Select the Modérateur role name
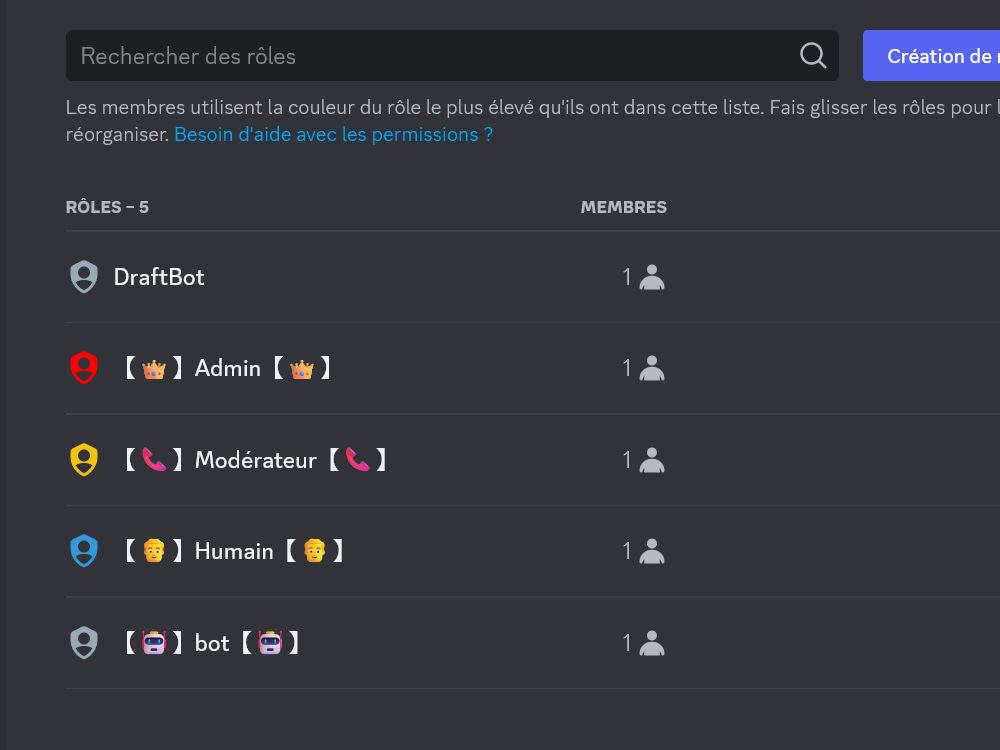The height and width of the screenshot is (750, 1000). click(x=255, y=460)
